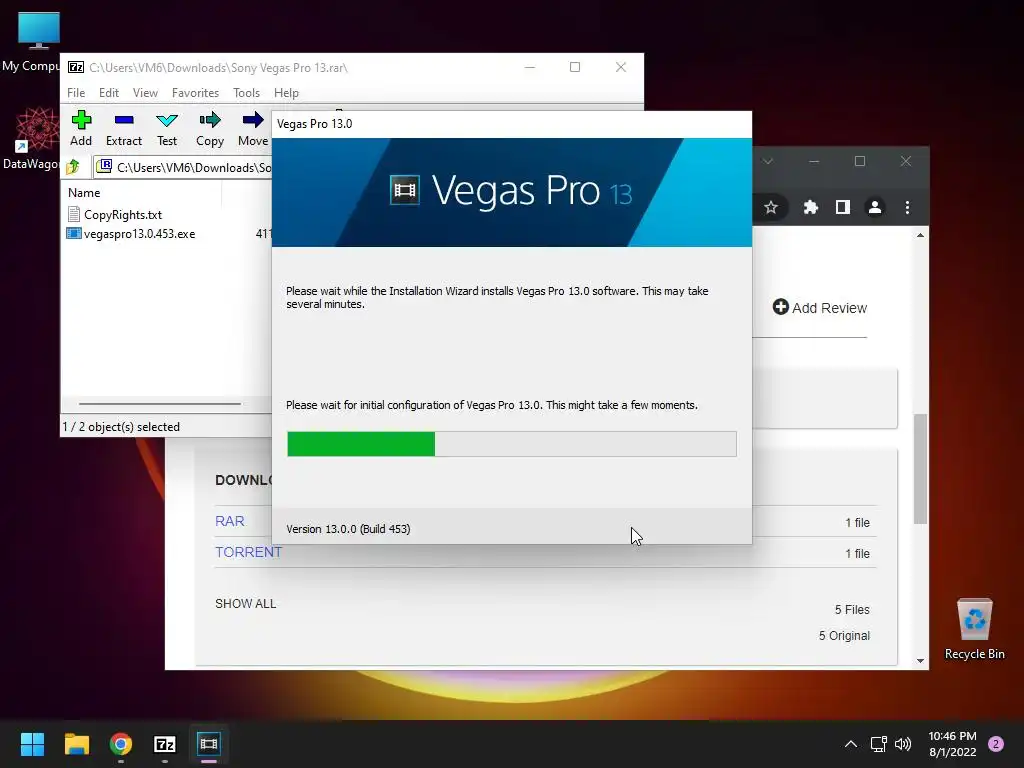Open the Favorites menu in 7-Zip
This screenshot has height=768, width=1024.
[195, 93]
